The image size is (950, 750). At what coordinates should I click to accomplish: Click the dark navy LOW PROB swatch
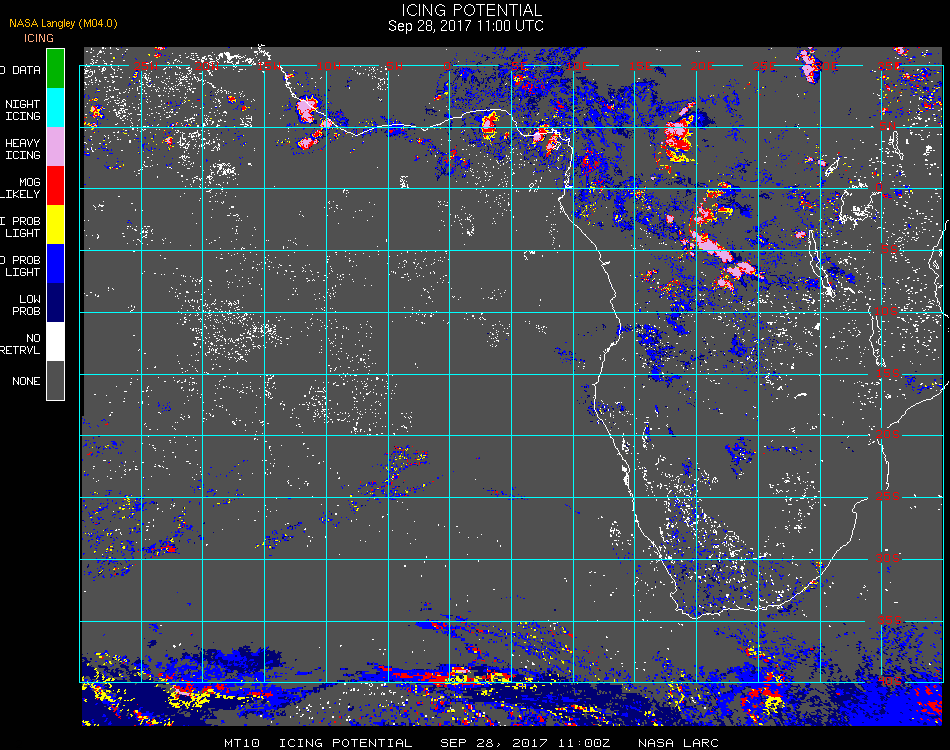pos(55,303)
